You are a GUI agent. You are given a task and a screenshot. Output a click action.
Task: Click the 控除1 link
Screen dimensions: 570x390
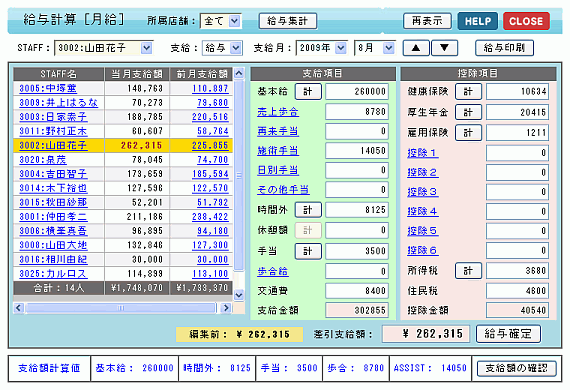coord(422,153)
